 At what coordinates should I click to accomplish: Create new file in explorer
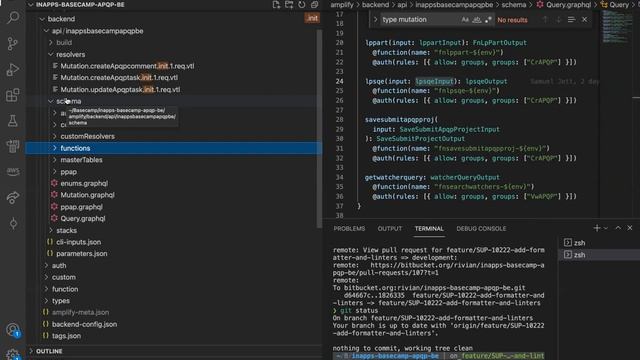276,4
